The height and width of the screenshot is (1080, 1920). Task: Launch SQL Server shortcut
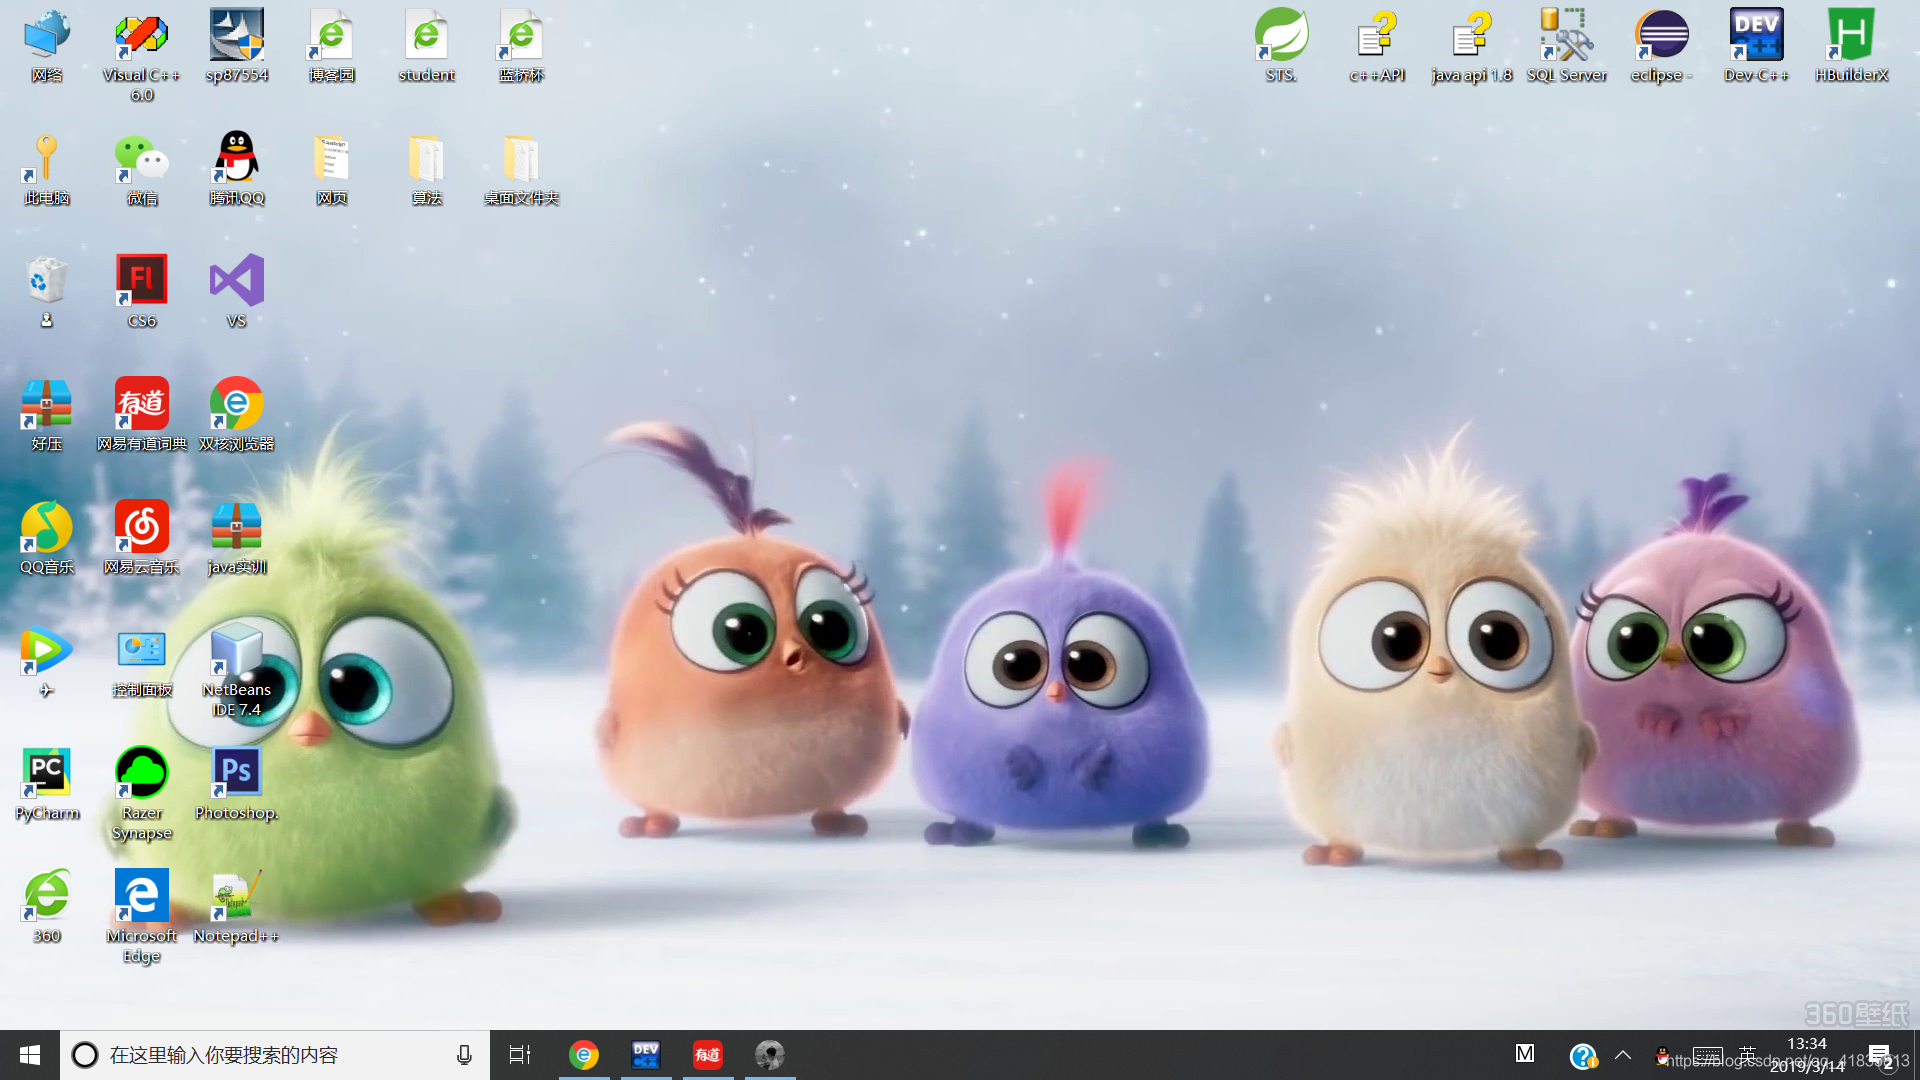click(x=1567, y=46)
